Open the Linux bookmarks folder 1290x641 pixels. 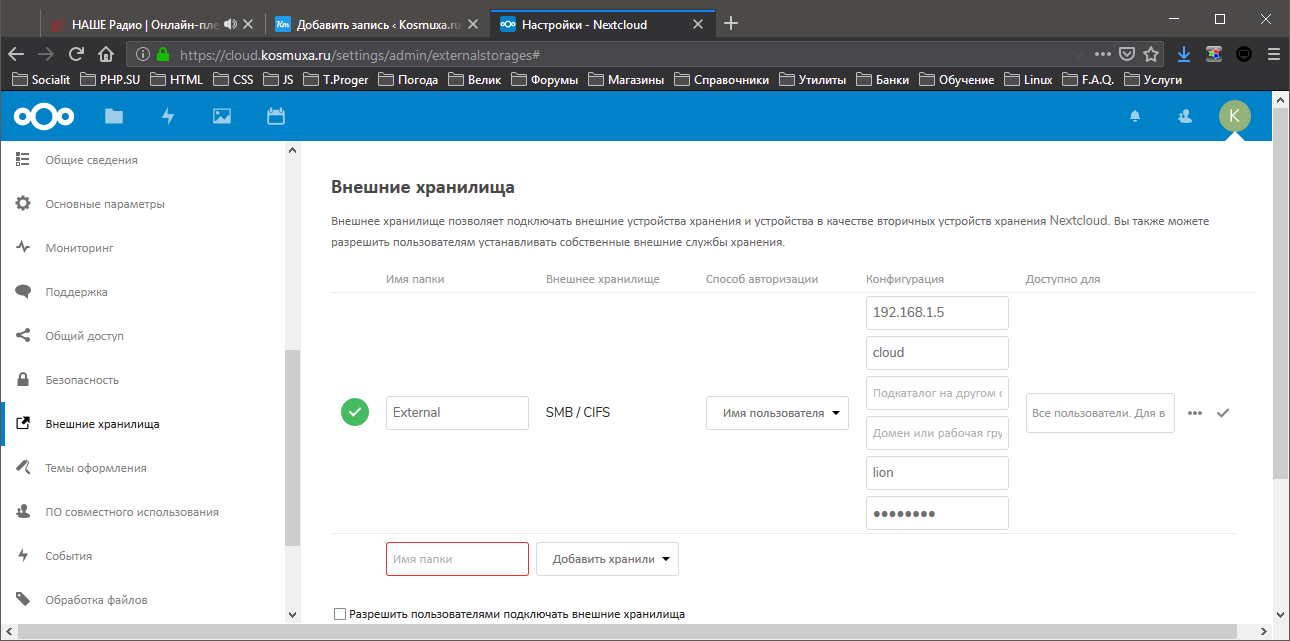(x=1028, y=79)
